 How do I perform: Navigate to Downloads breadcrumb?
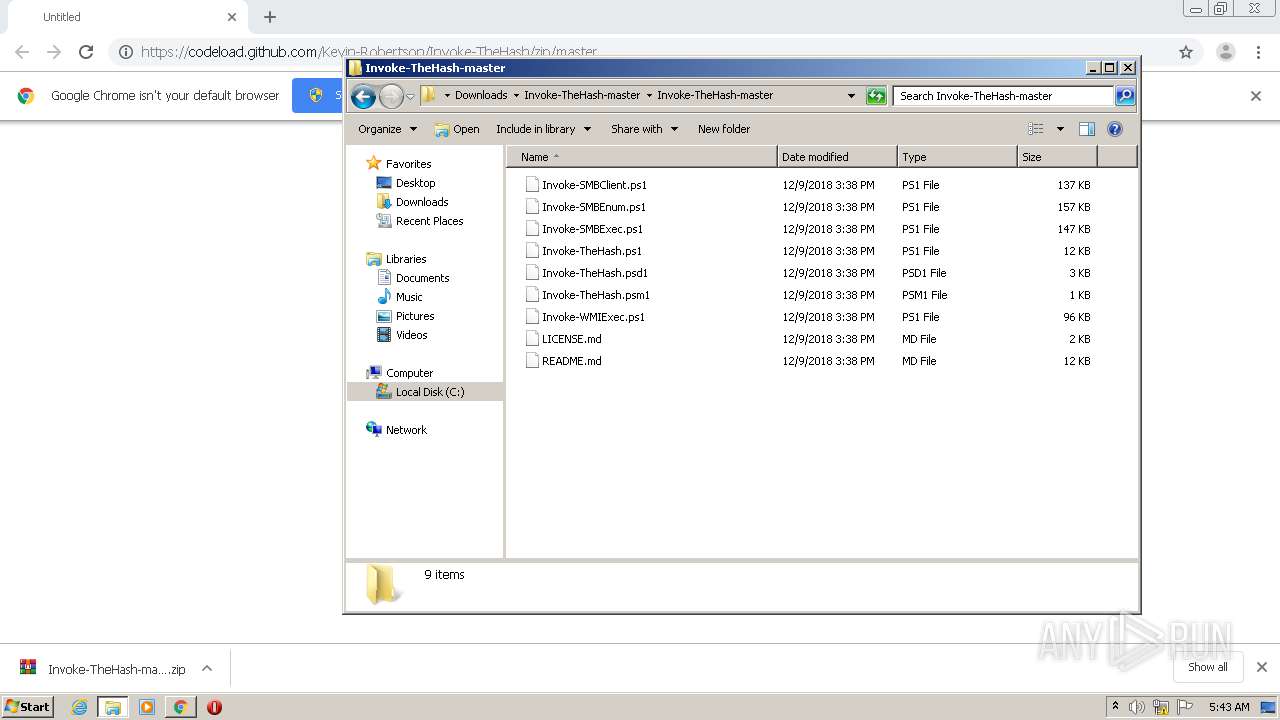481,96
